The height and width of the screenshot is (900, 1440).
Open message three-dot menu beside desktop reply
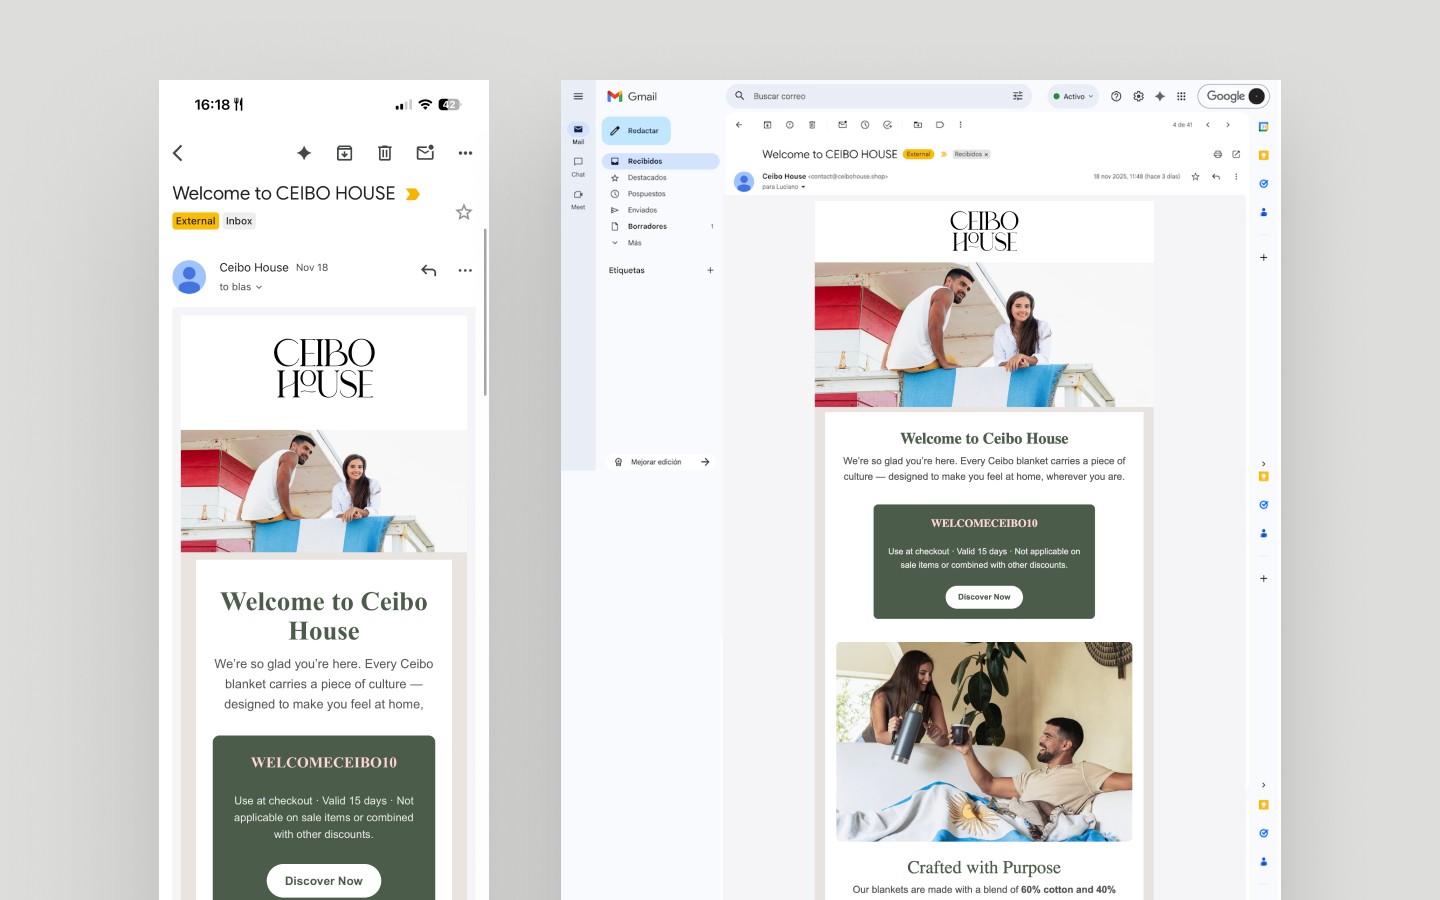pyautogui.click(x=1236, y=176)
